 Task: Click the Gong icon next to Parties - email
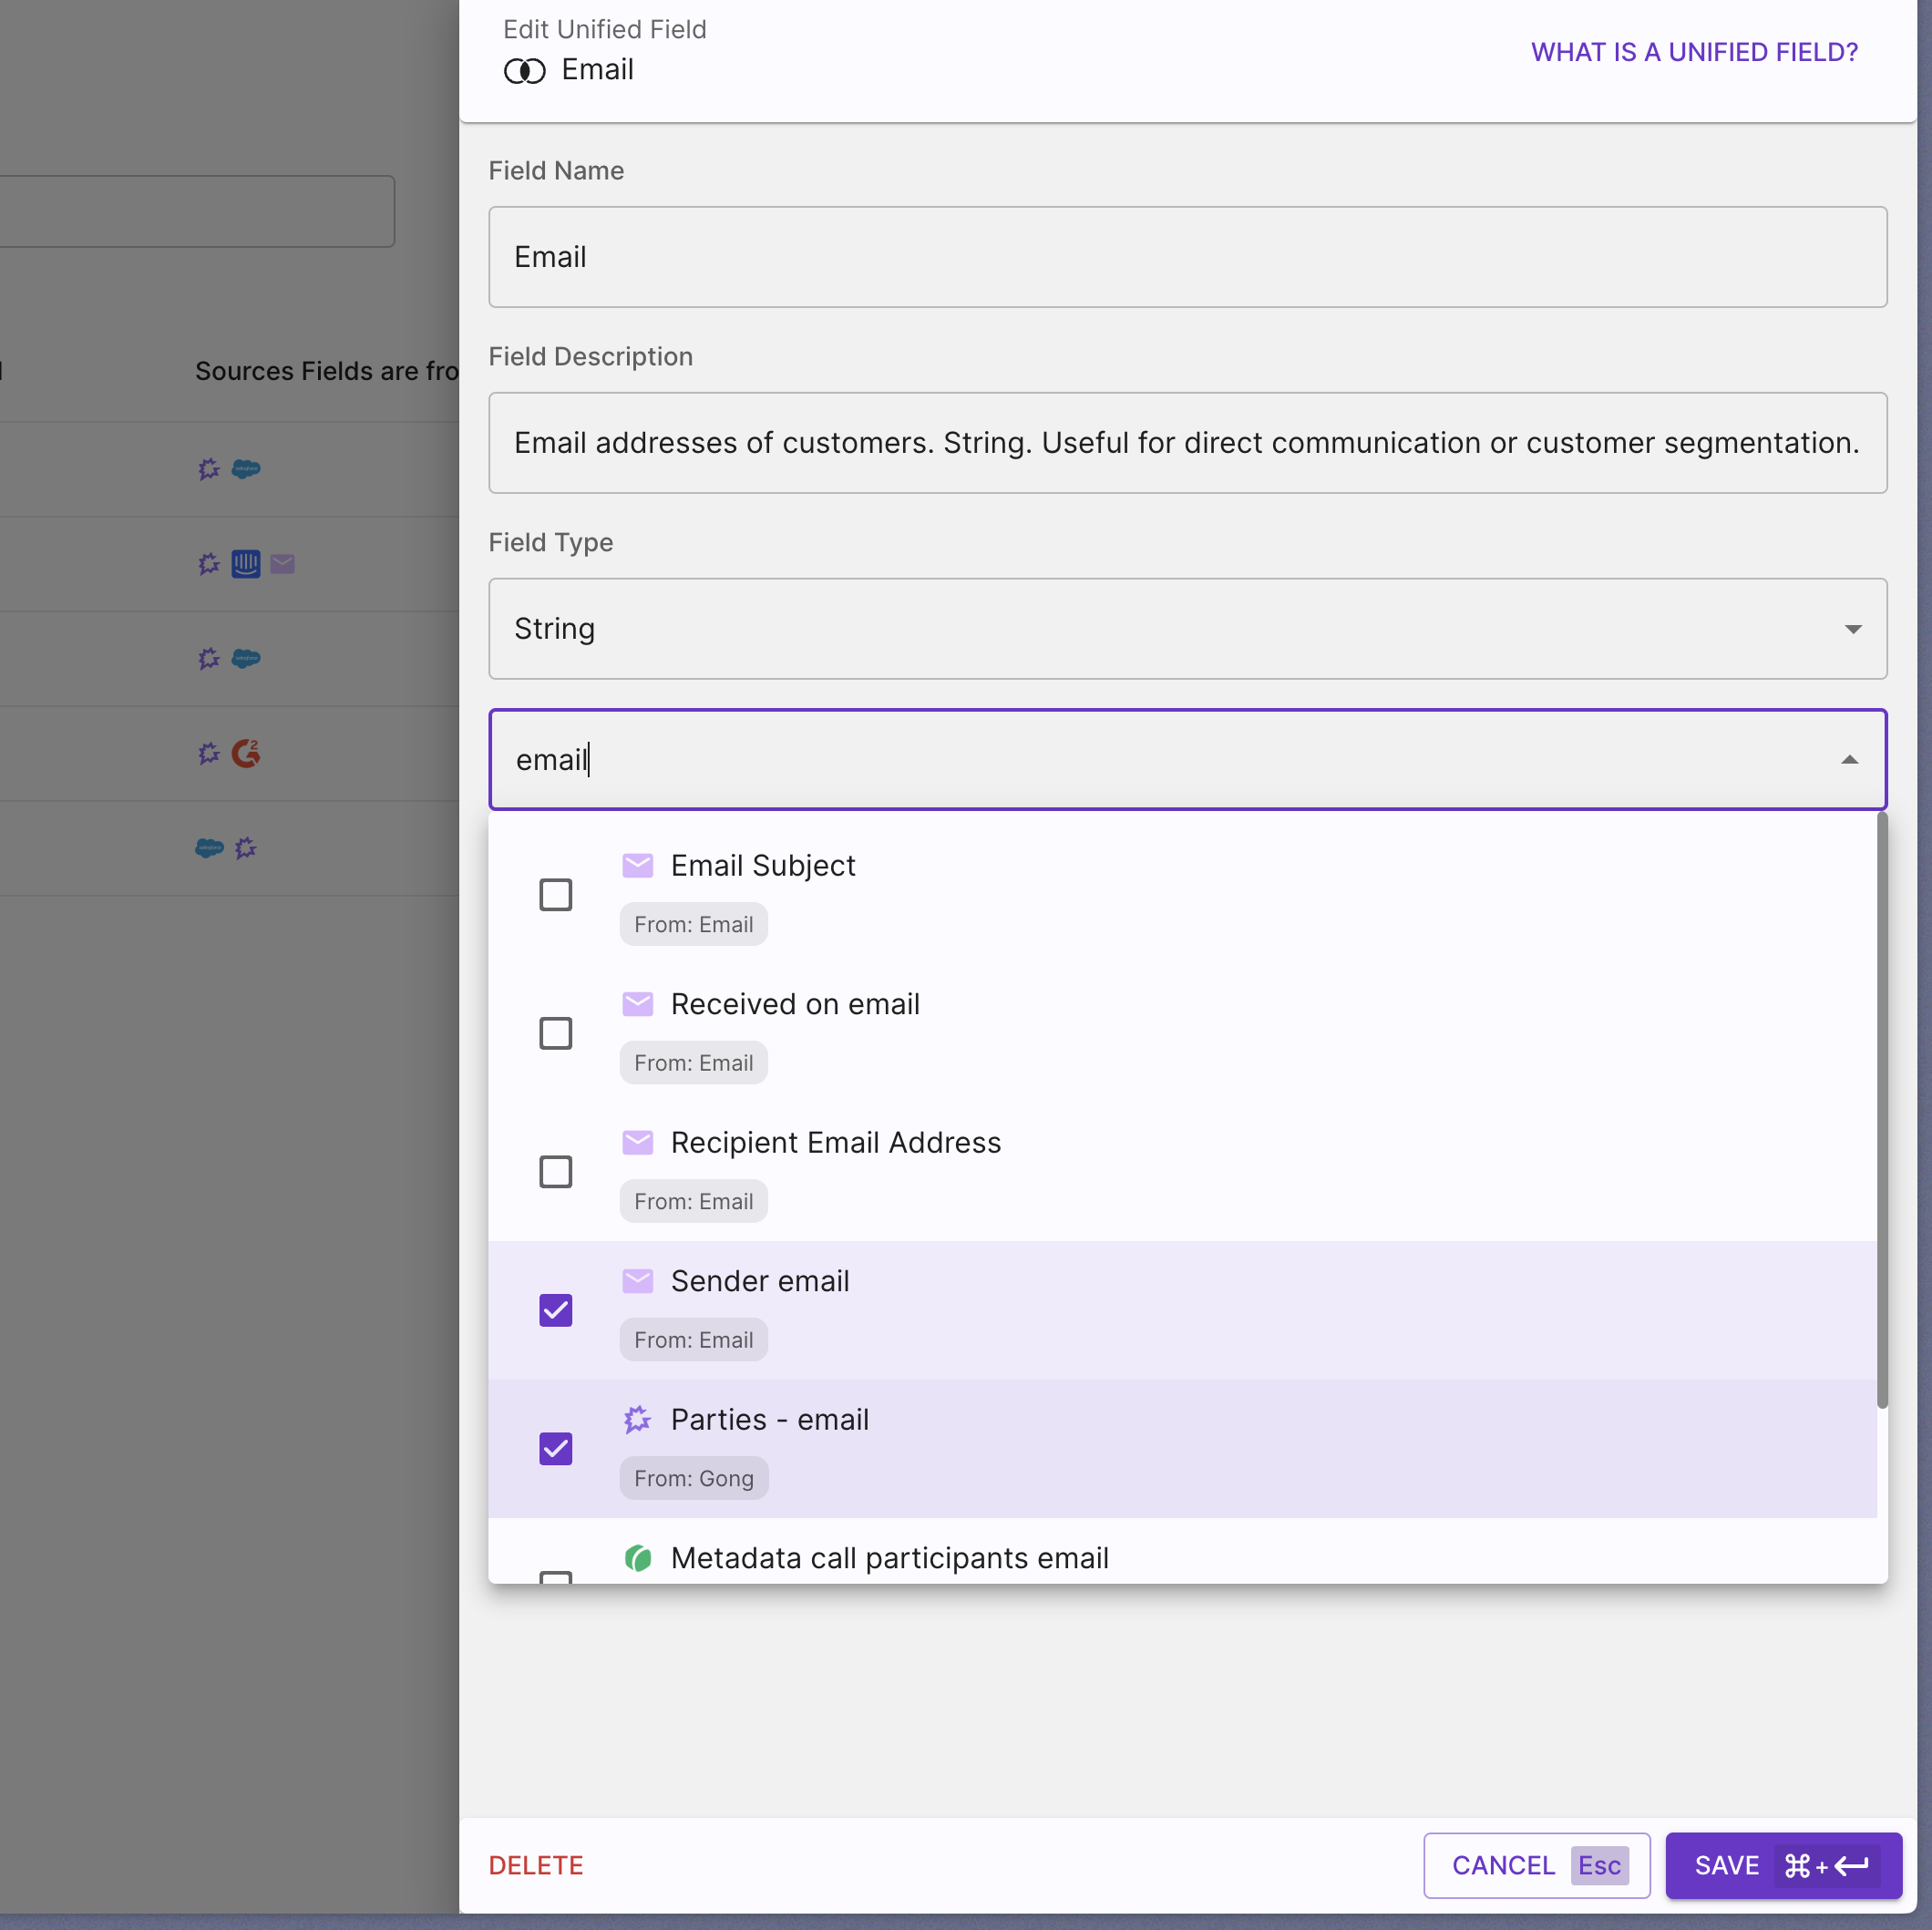(x=637, y=1419)
